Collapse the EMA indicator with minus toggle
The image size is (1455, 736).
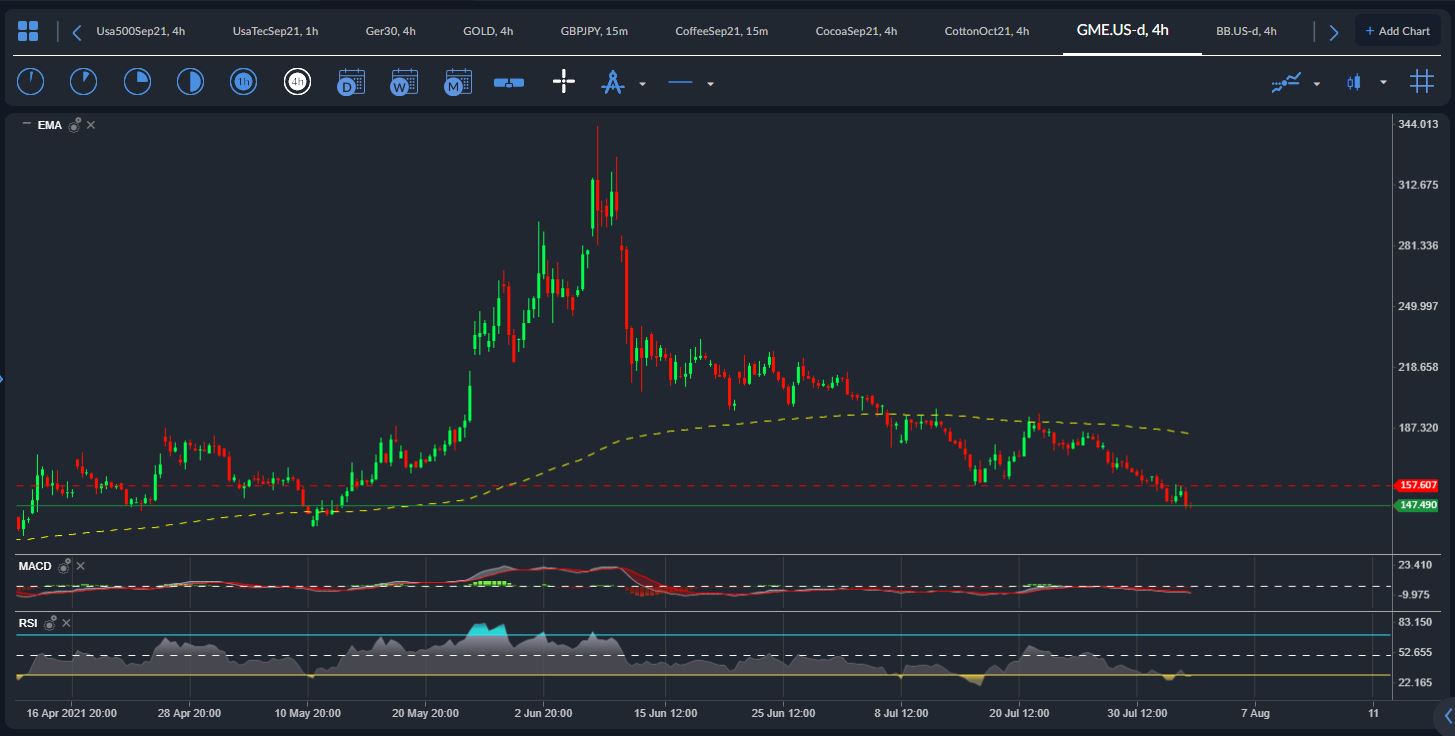(26, 124)
